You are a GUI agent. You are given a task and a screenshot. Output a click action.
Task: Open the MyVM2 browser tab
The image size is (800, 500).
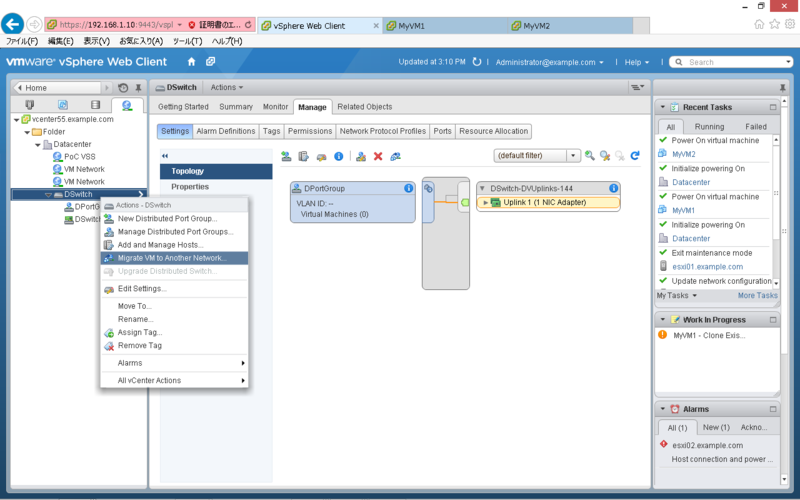(x=570, y=26)
